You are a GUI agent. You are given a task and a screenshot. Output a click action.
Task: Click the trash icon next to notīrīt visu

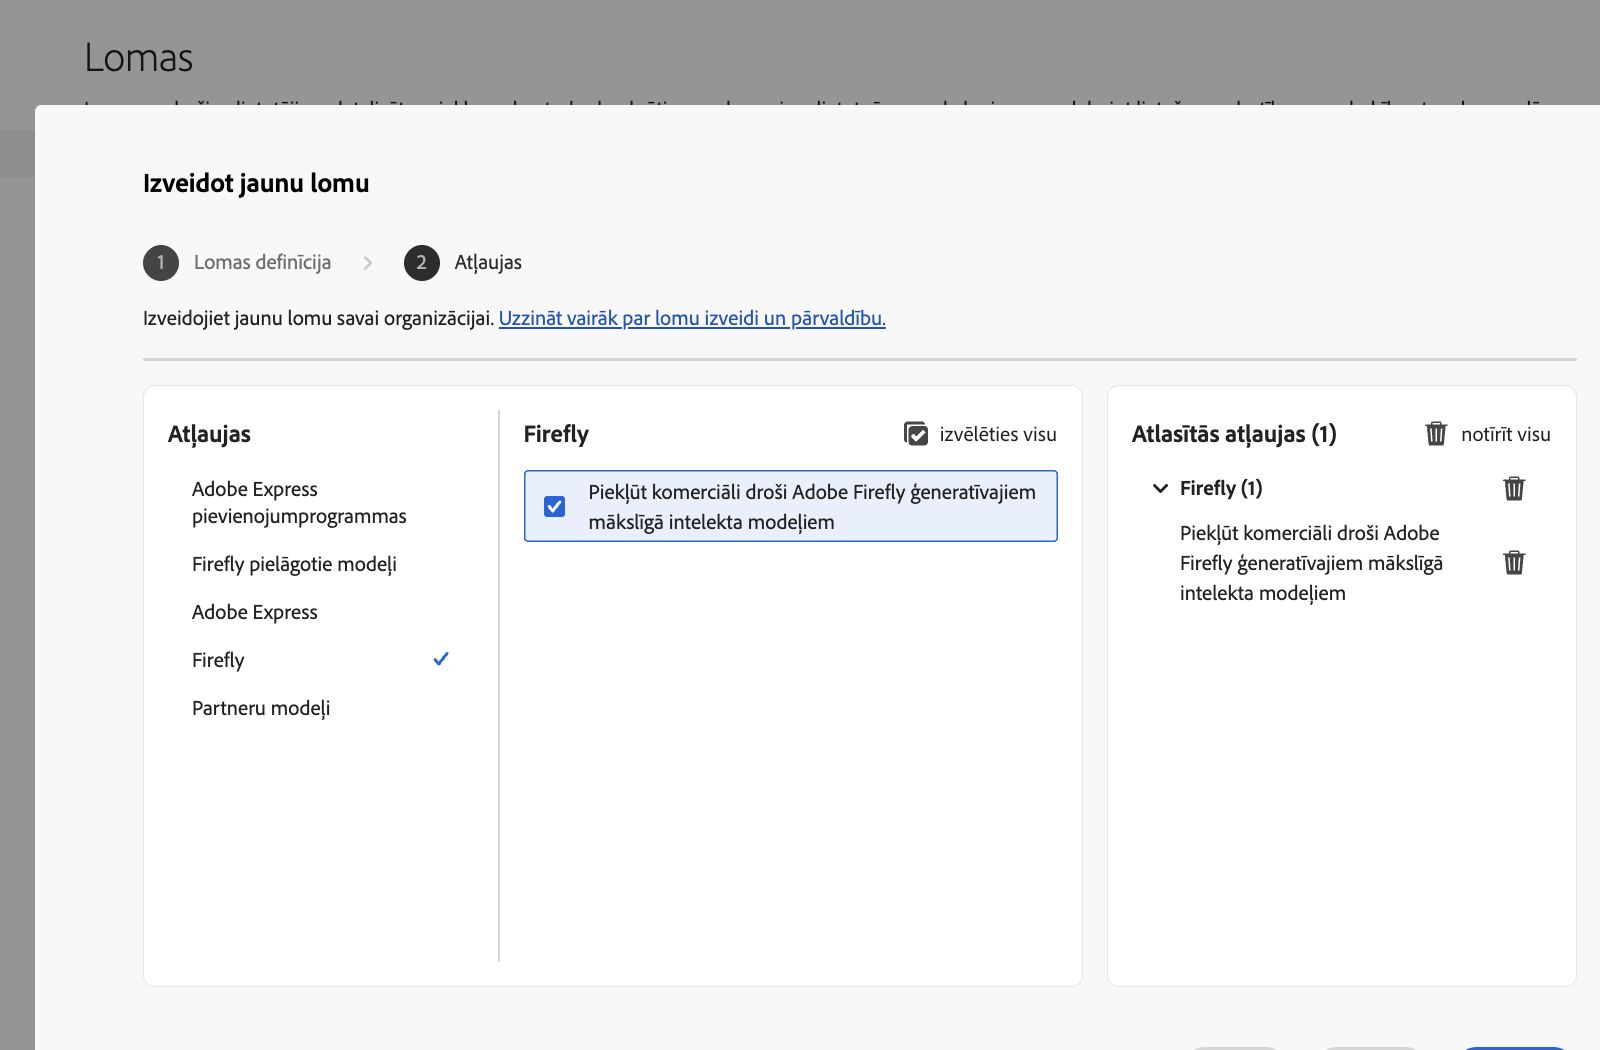(x=1436, y=434)
